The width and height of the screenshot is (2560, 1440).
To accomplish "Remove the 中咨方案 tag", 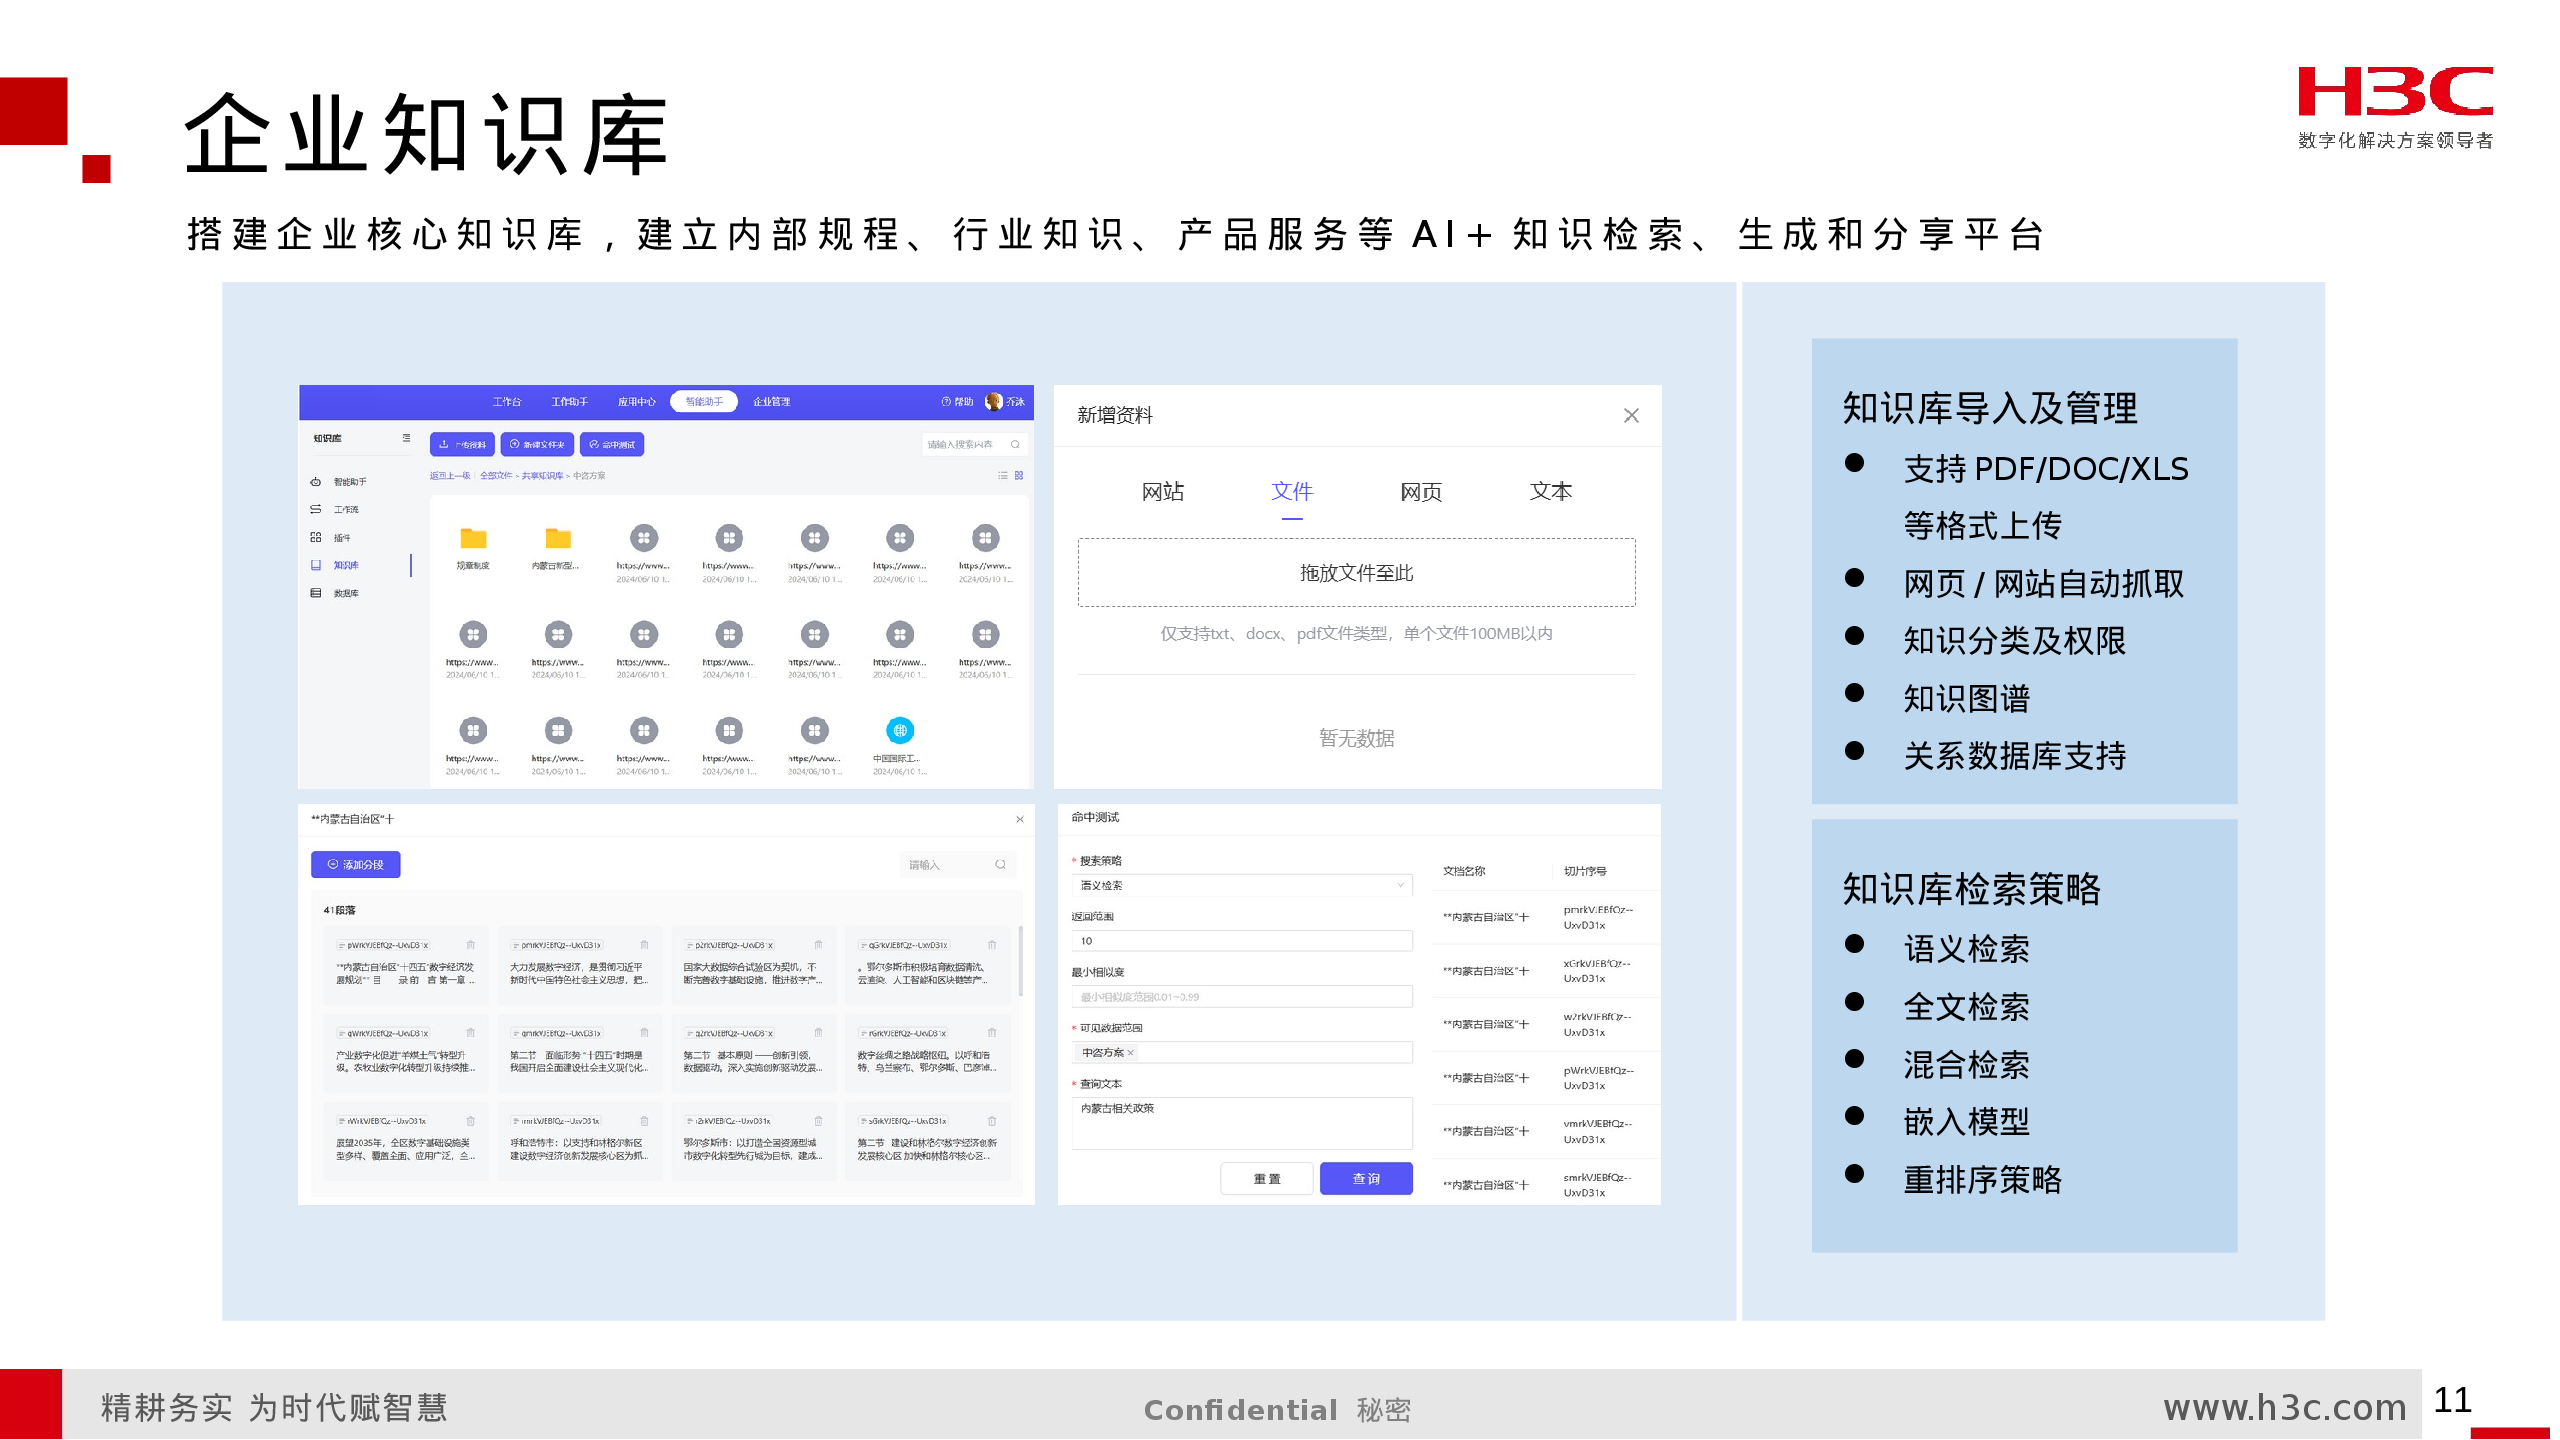I will point(1130,1053).
